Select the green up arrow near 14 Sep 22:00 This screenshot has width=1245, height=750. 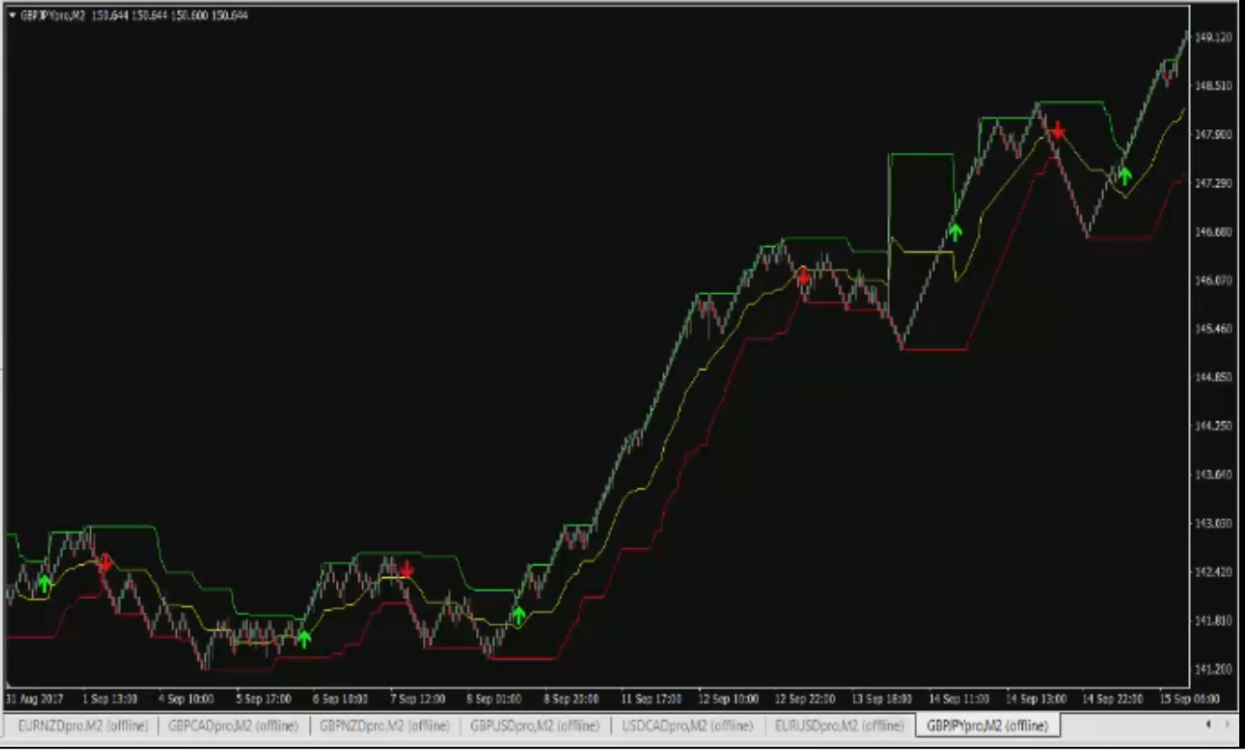coord(1125,176)
